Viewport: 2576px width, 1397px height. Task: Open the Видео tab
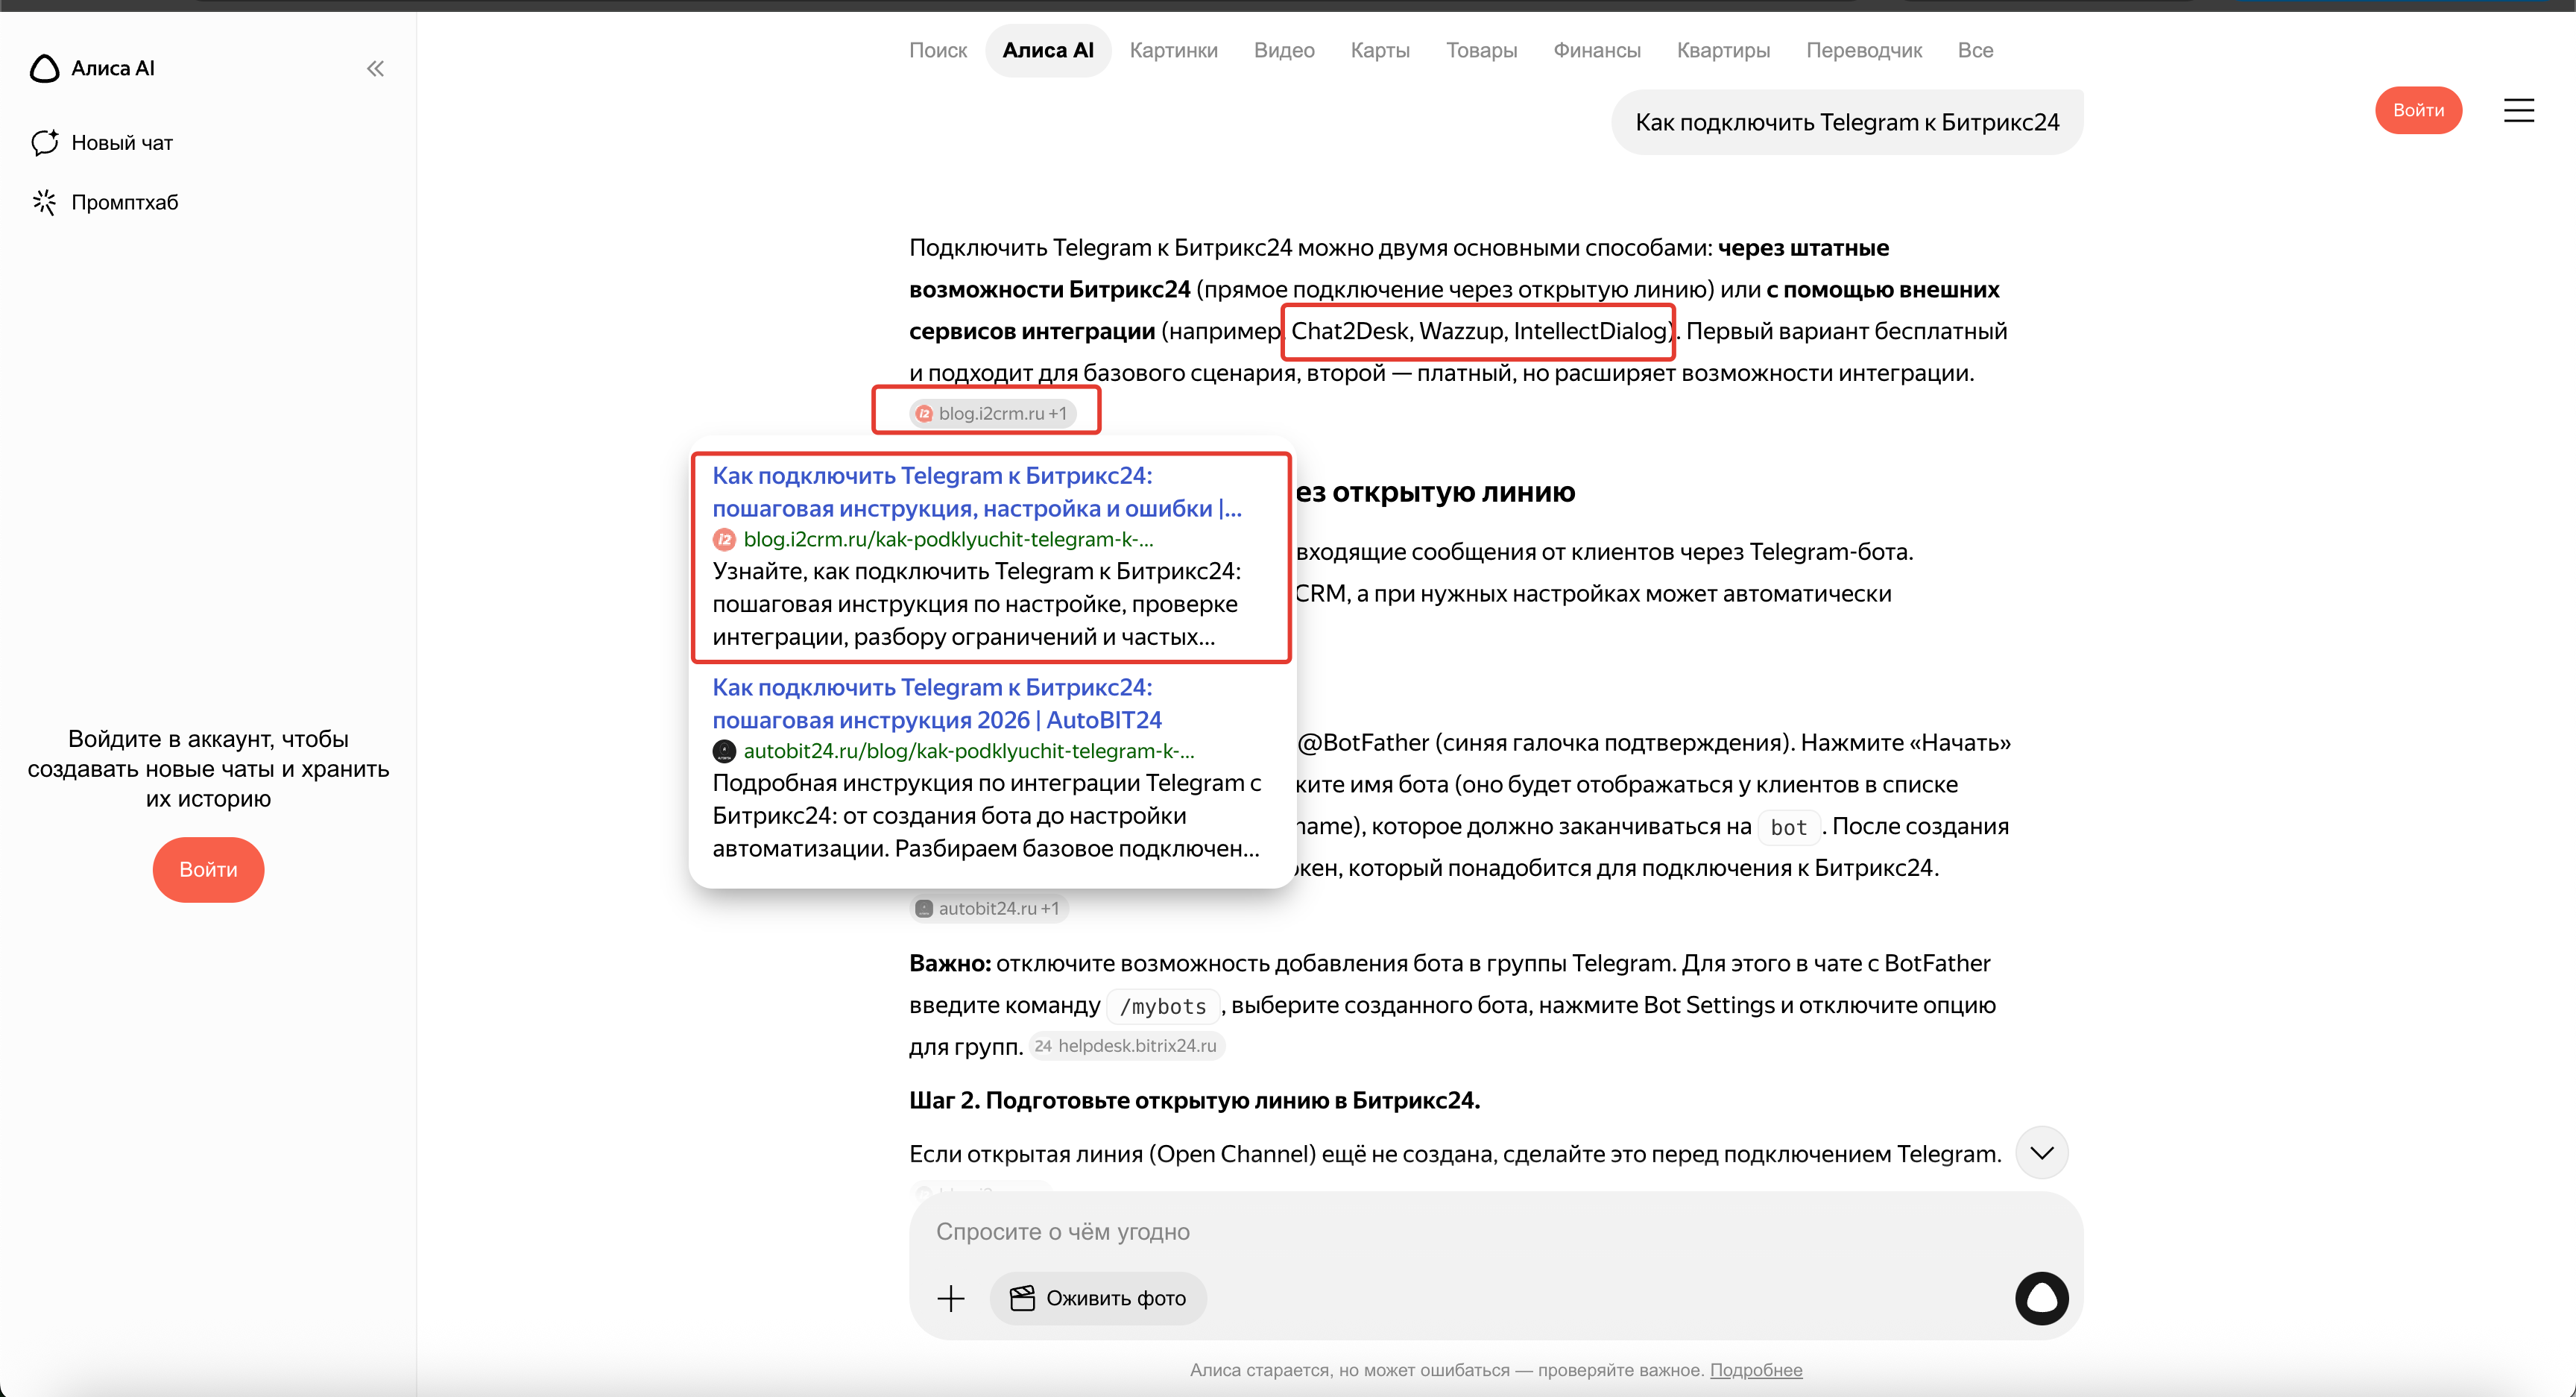(x=1284, y=50)
